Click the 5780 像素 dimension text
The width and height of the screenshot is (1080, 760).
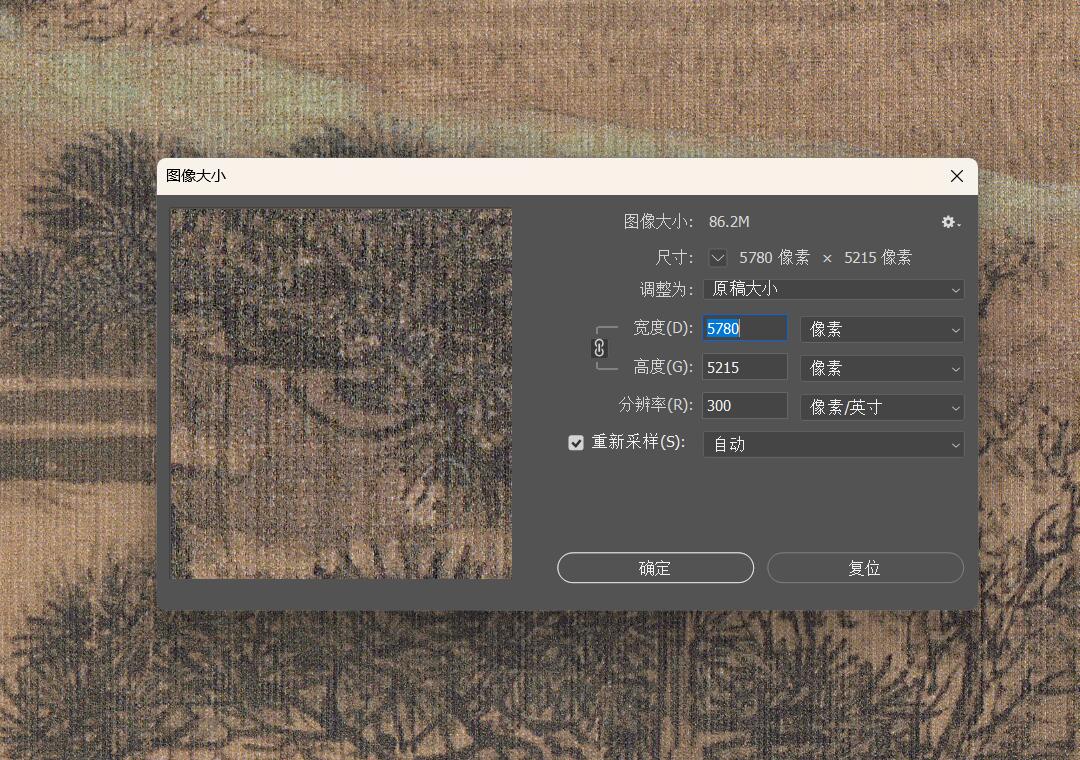coord(774,258)
